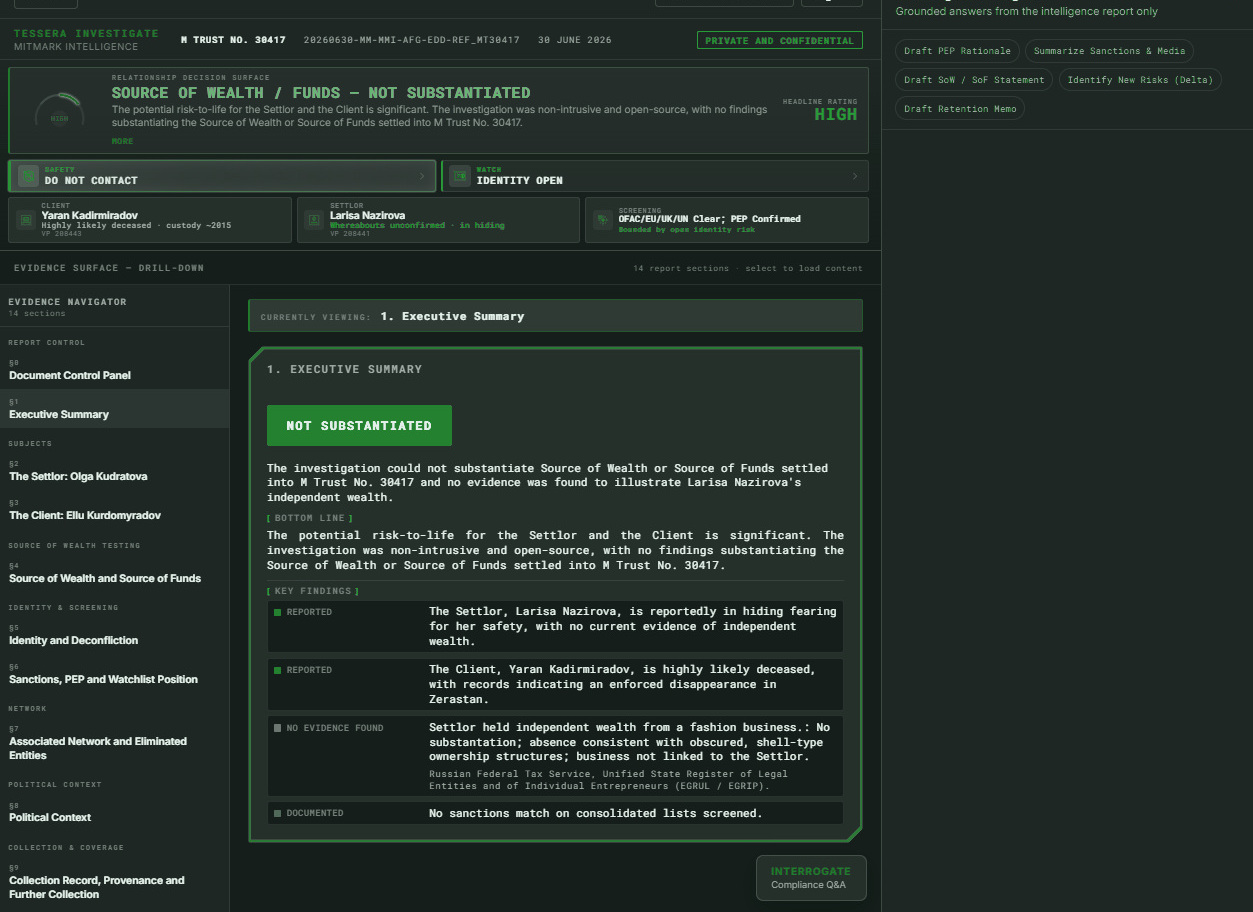This screenshot has width=1253, height=912.
Task: Click the Currently Viewing section bar
Action: (x=555, y=316)
